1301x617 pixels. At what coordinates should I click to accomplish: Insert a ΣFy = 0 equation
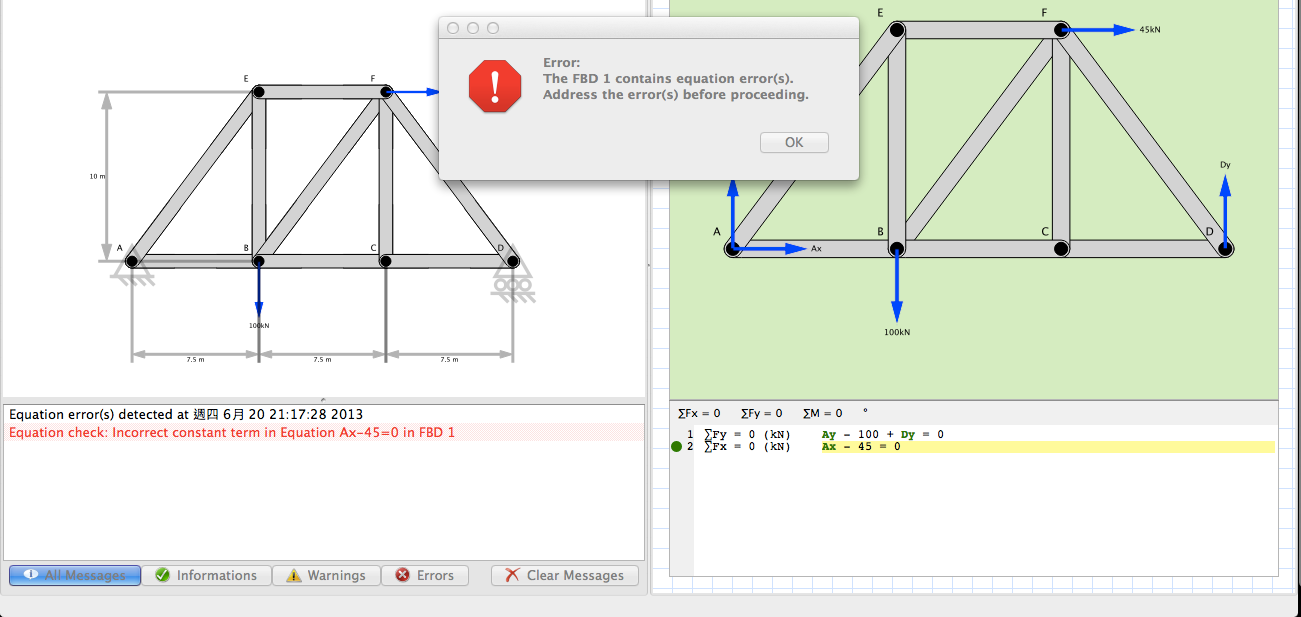(761, 413)
